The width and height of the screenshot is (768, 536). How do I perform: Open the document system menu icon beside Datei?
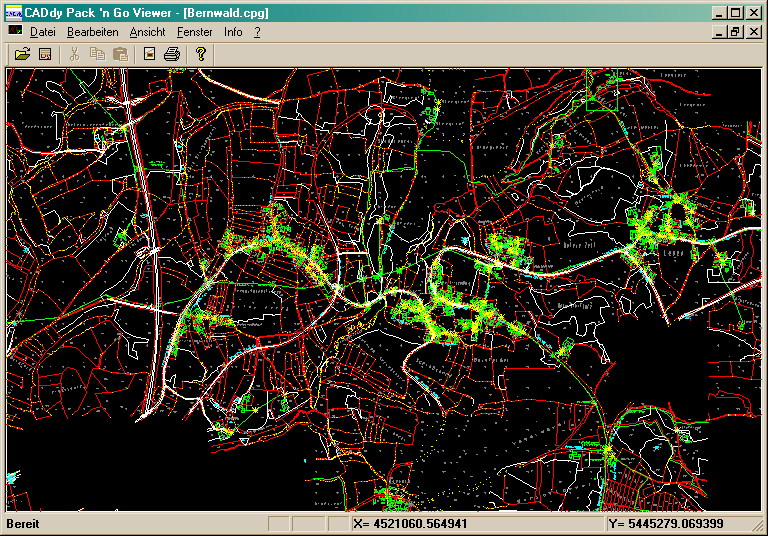(x=14, y=32)
